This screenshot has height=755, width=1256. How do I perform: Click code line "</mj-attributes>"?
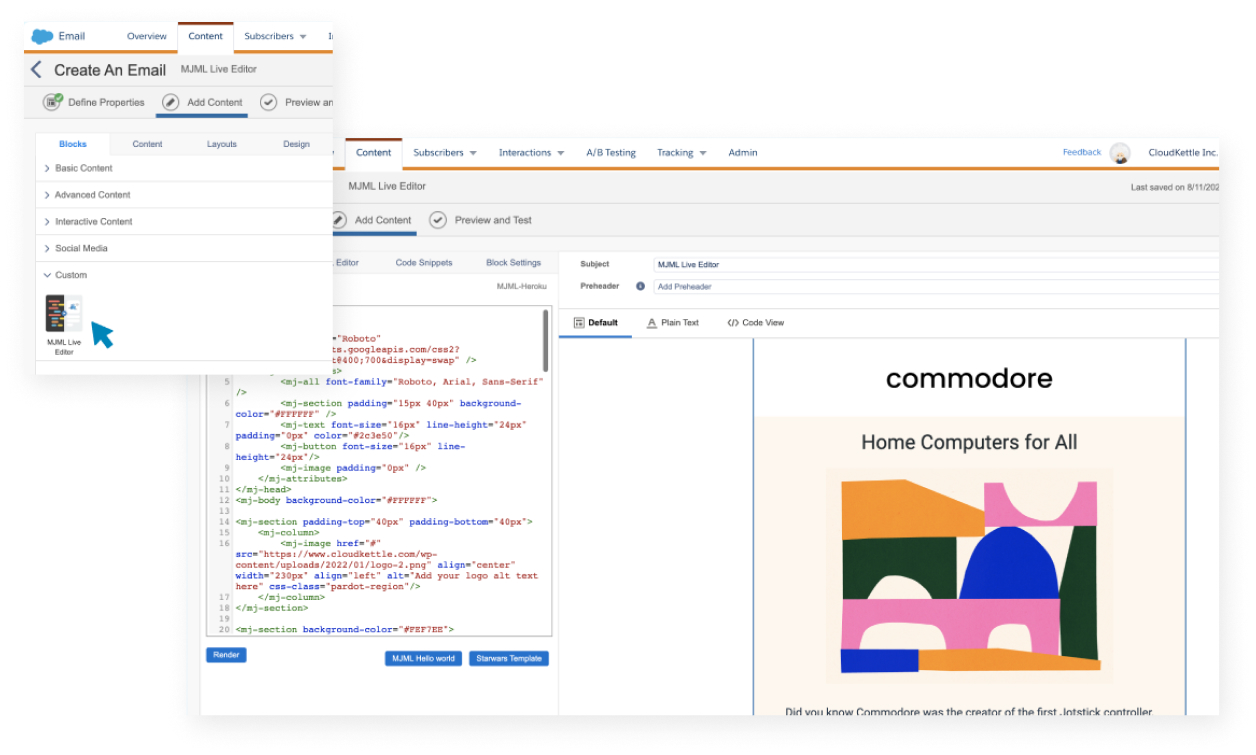(x=301, y=478)
